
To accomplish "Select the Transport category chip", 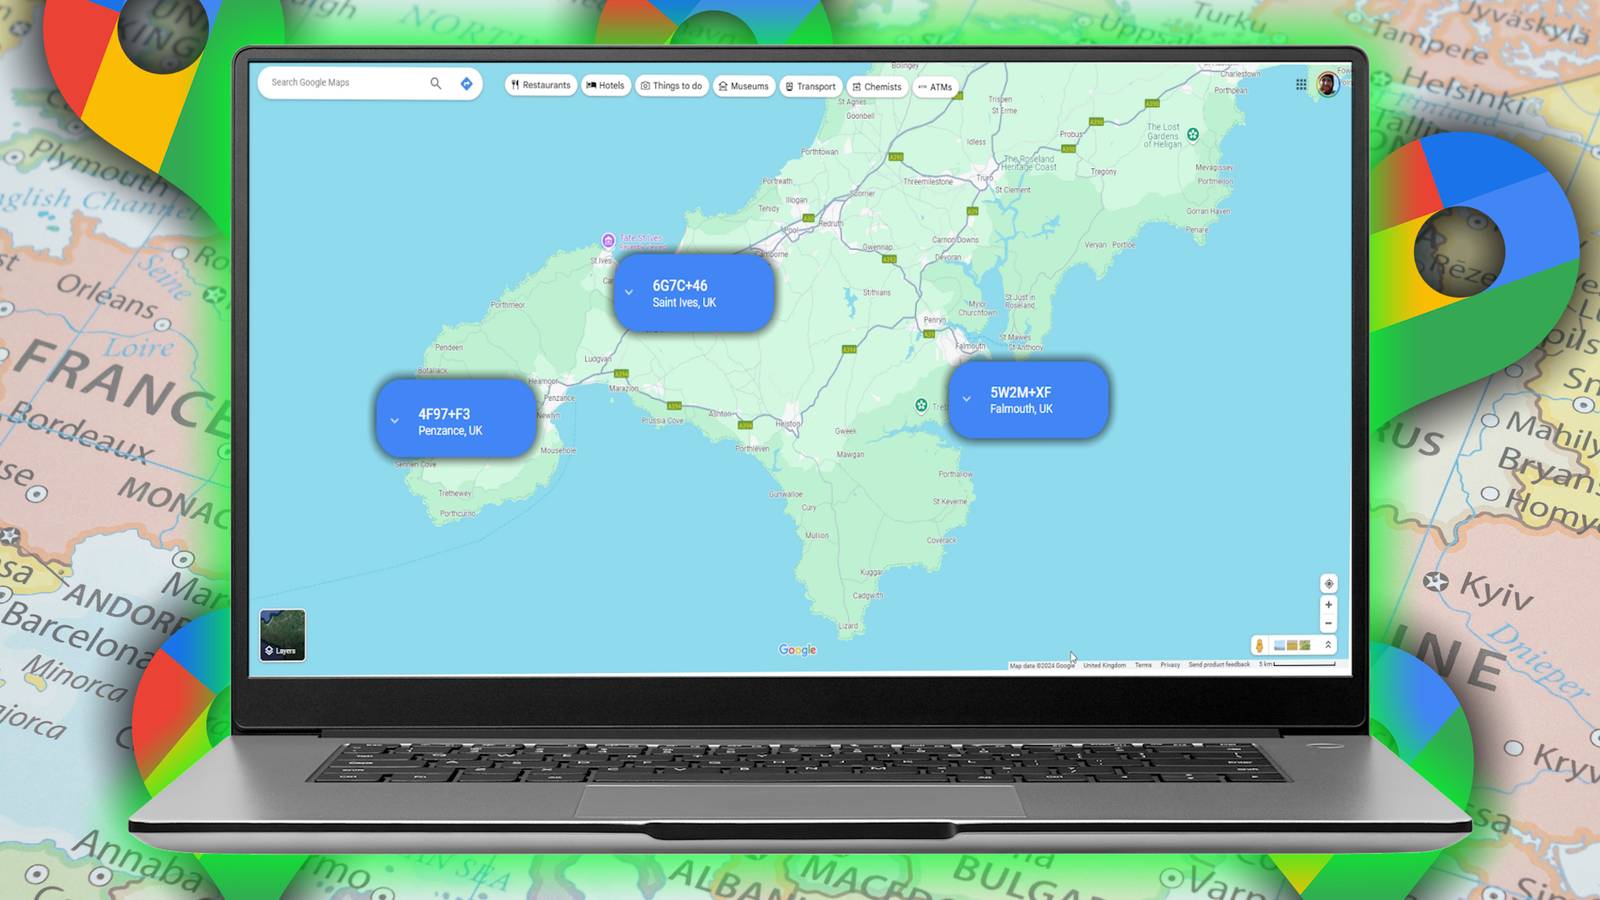I will click(x=810, y=87).
